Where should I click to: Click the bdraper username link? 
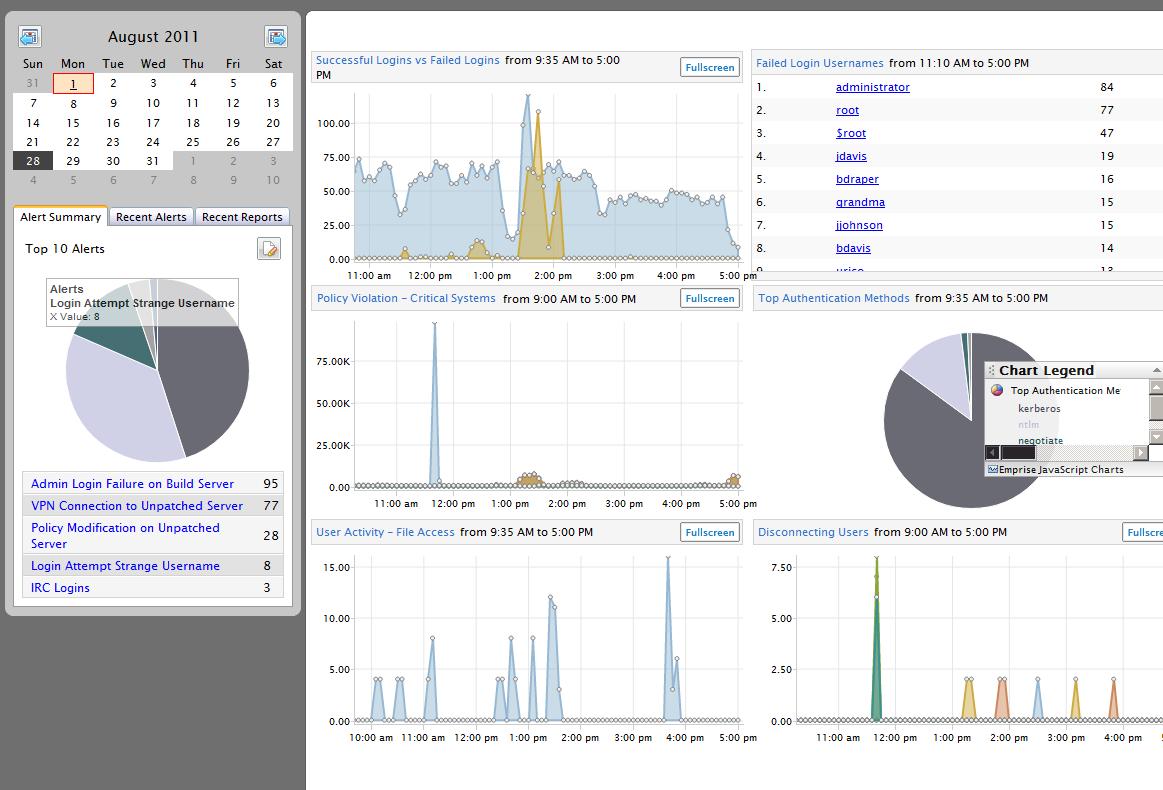(x=857, y=179)
